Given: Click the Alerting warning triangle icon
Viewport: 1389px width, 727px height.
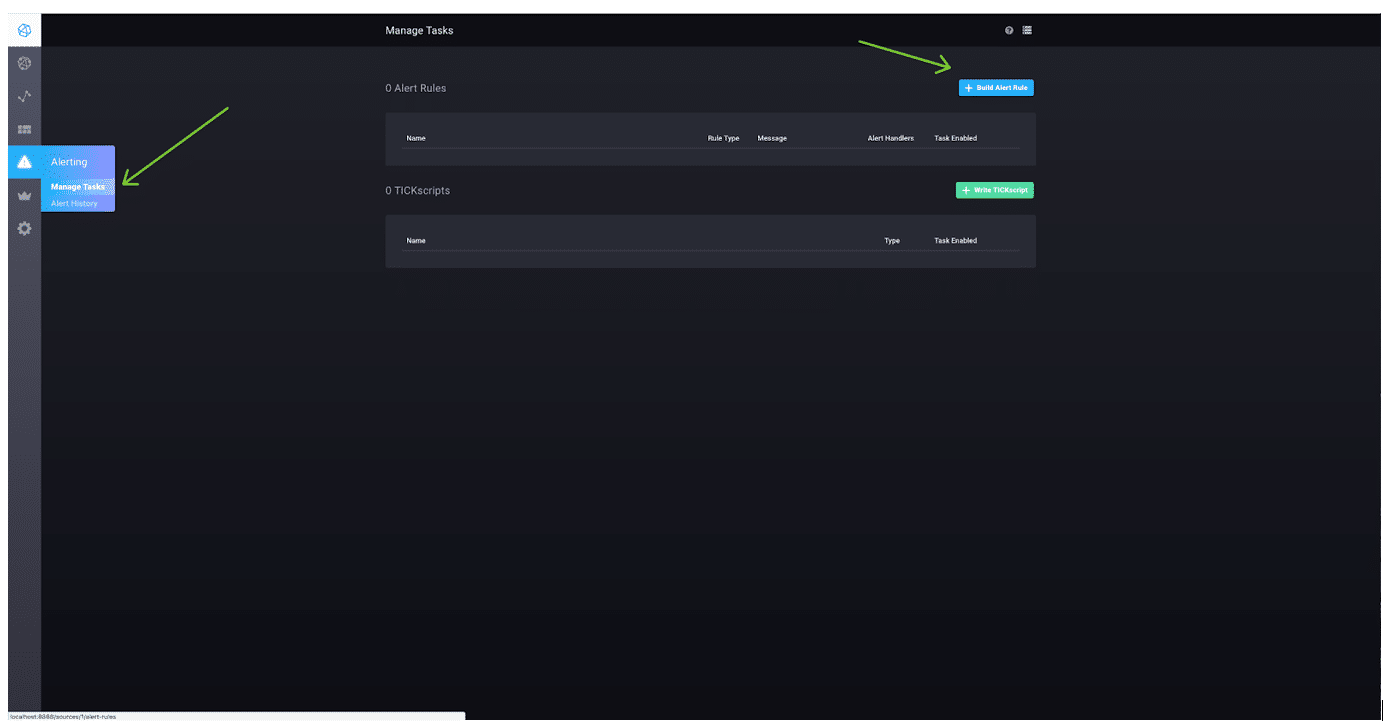Looking at the screenshot, I should click(x=24, y=162).
